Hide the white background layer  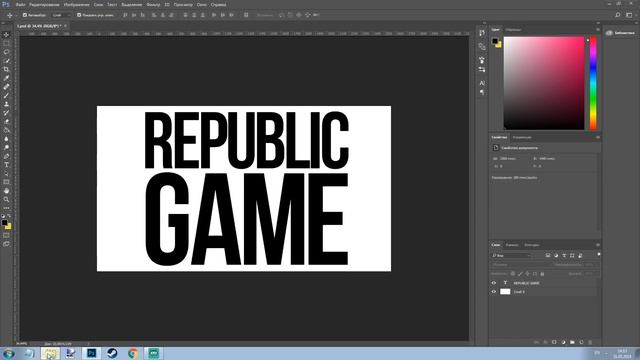tap(494, 292)
